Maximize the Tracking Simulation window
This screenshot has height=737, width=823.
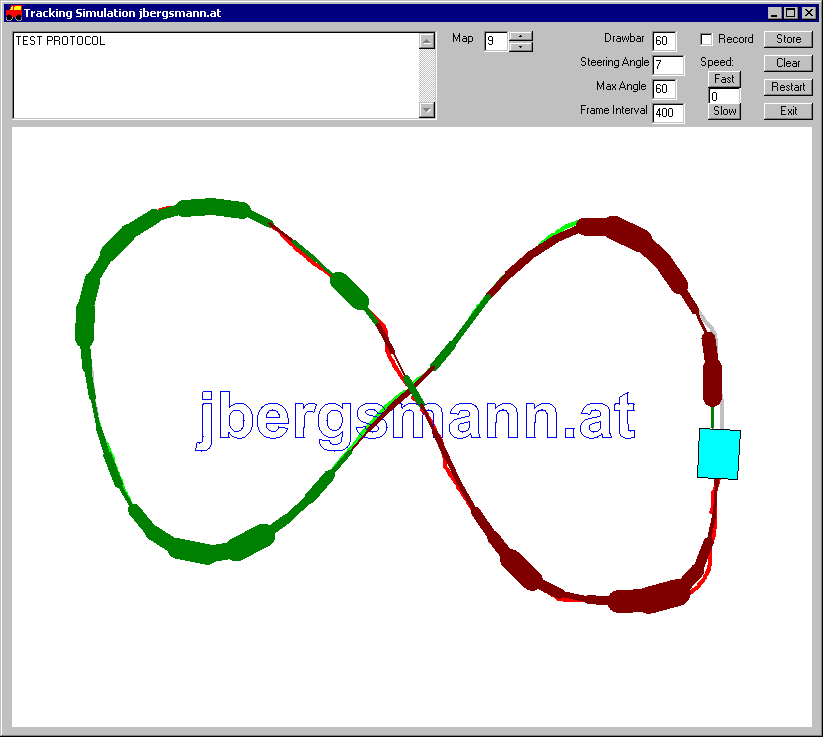pyautogui.click(x=791, y=13)
